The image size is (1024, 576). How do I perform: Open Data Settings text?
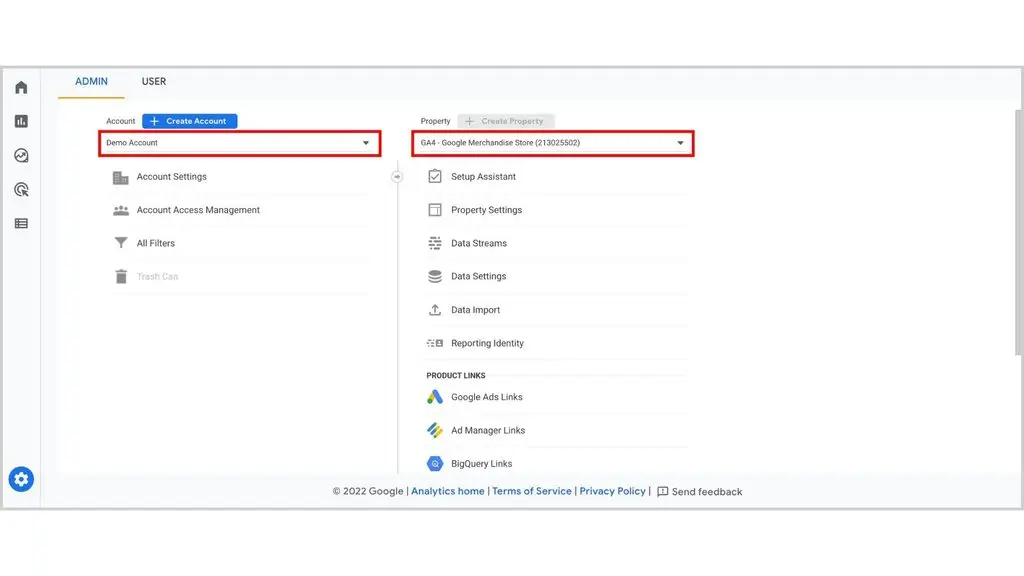tap(479, 276)
